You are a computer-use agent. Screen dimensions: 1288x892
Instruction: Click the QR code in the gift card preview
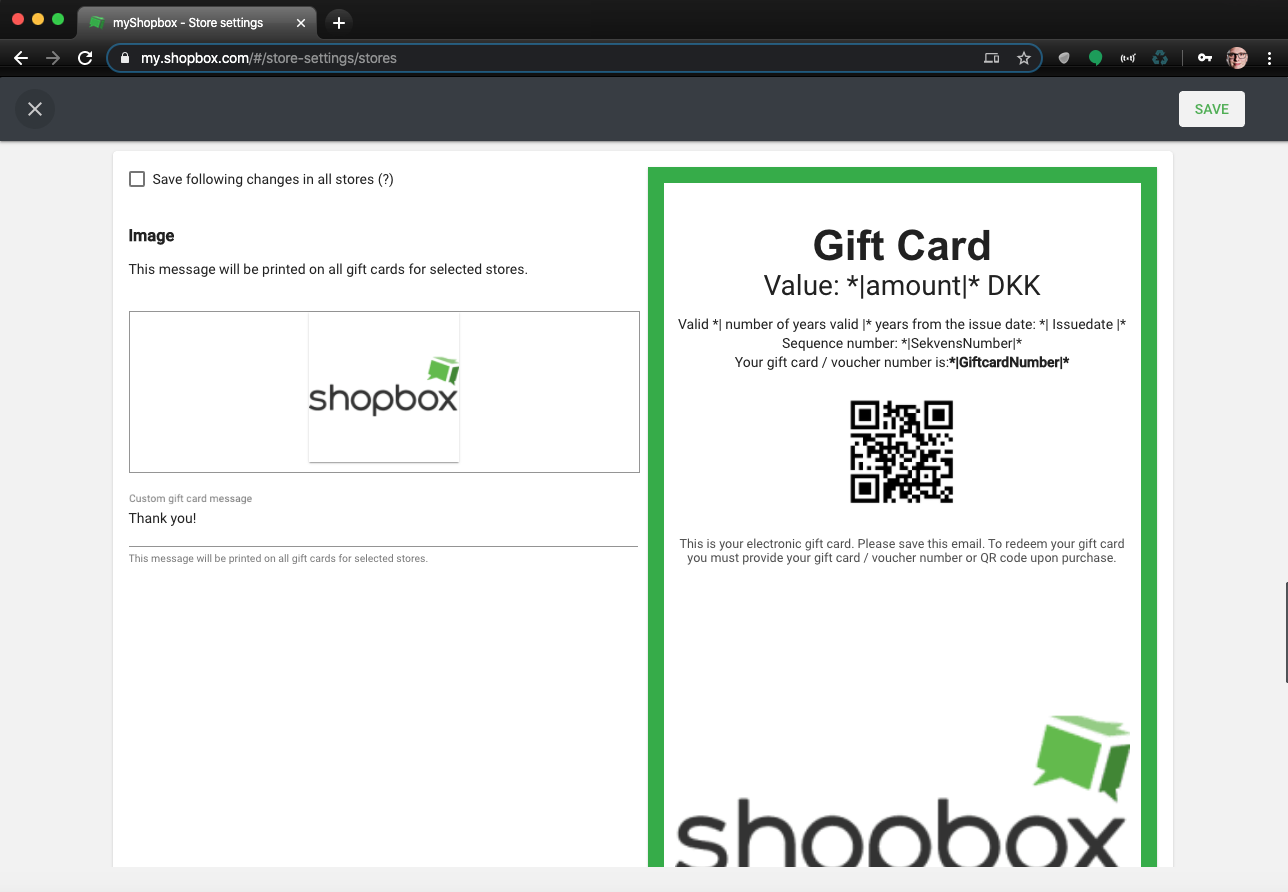pyautogui.click(x=902, y=452)
